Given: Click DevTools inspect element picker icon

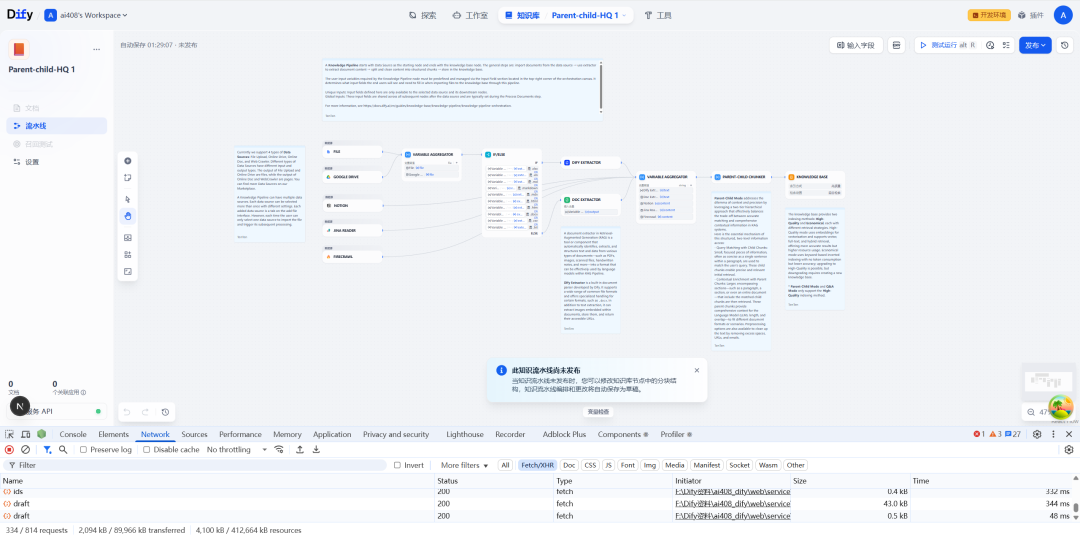Looking at the screenshot, I should tap(10, 434).
